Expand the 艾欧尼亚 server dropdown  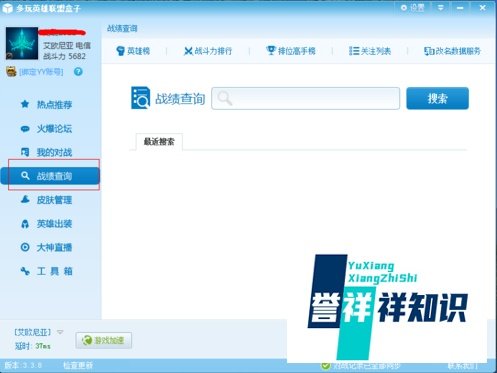(60, 332)
